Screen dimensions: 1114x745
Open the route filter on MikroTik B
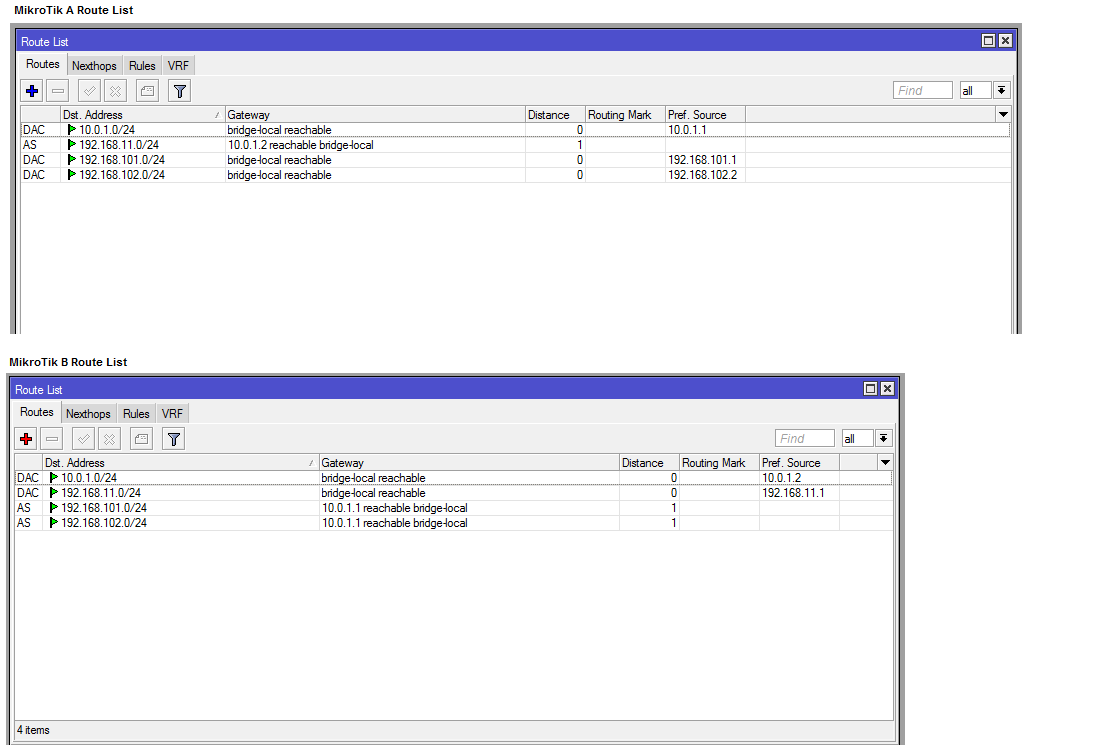[x=172, y=438]
